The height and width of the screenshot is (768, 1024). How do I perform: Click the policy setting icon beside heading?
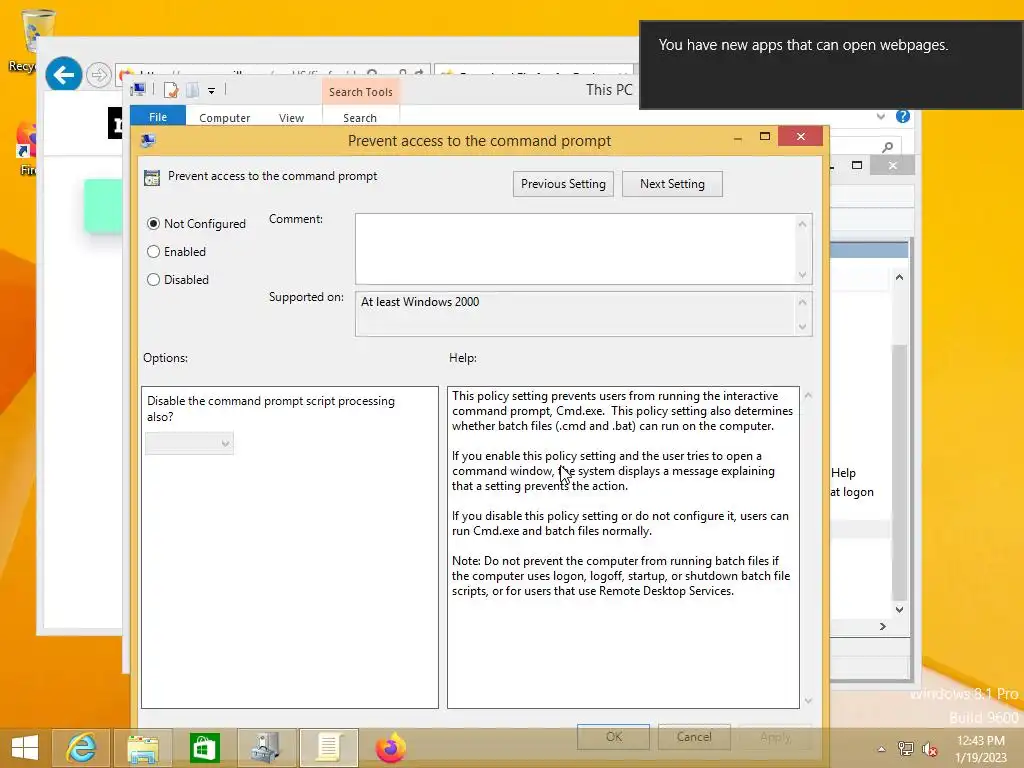152,178
